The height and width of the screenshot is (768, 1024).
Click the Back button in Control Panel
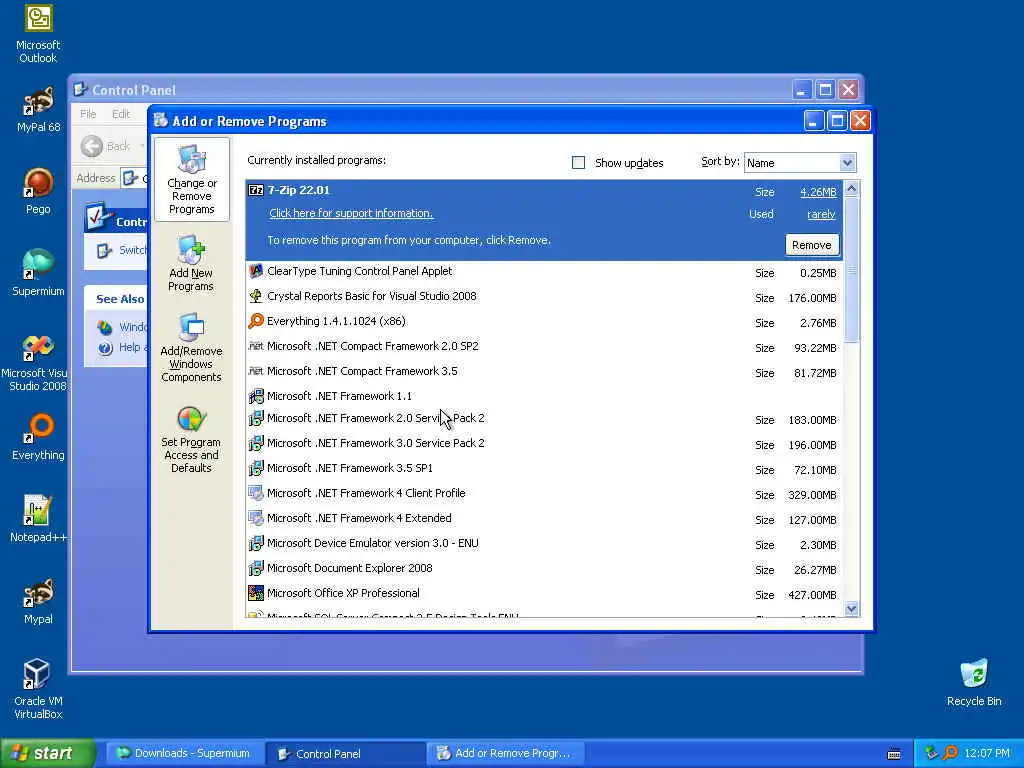(106, 146)
